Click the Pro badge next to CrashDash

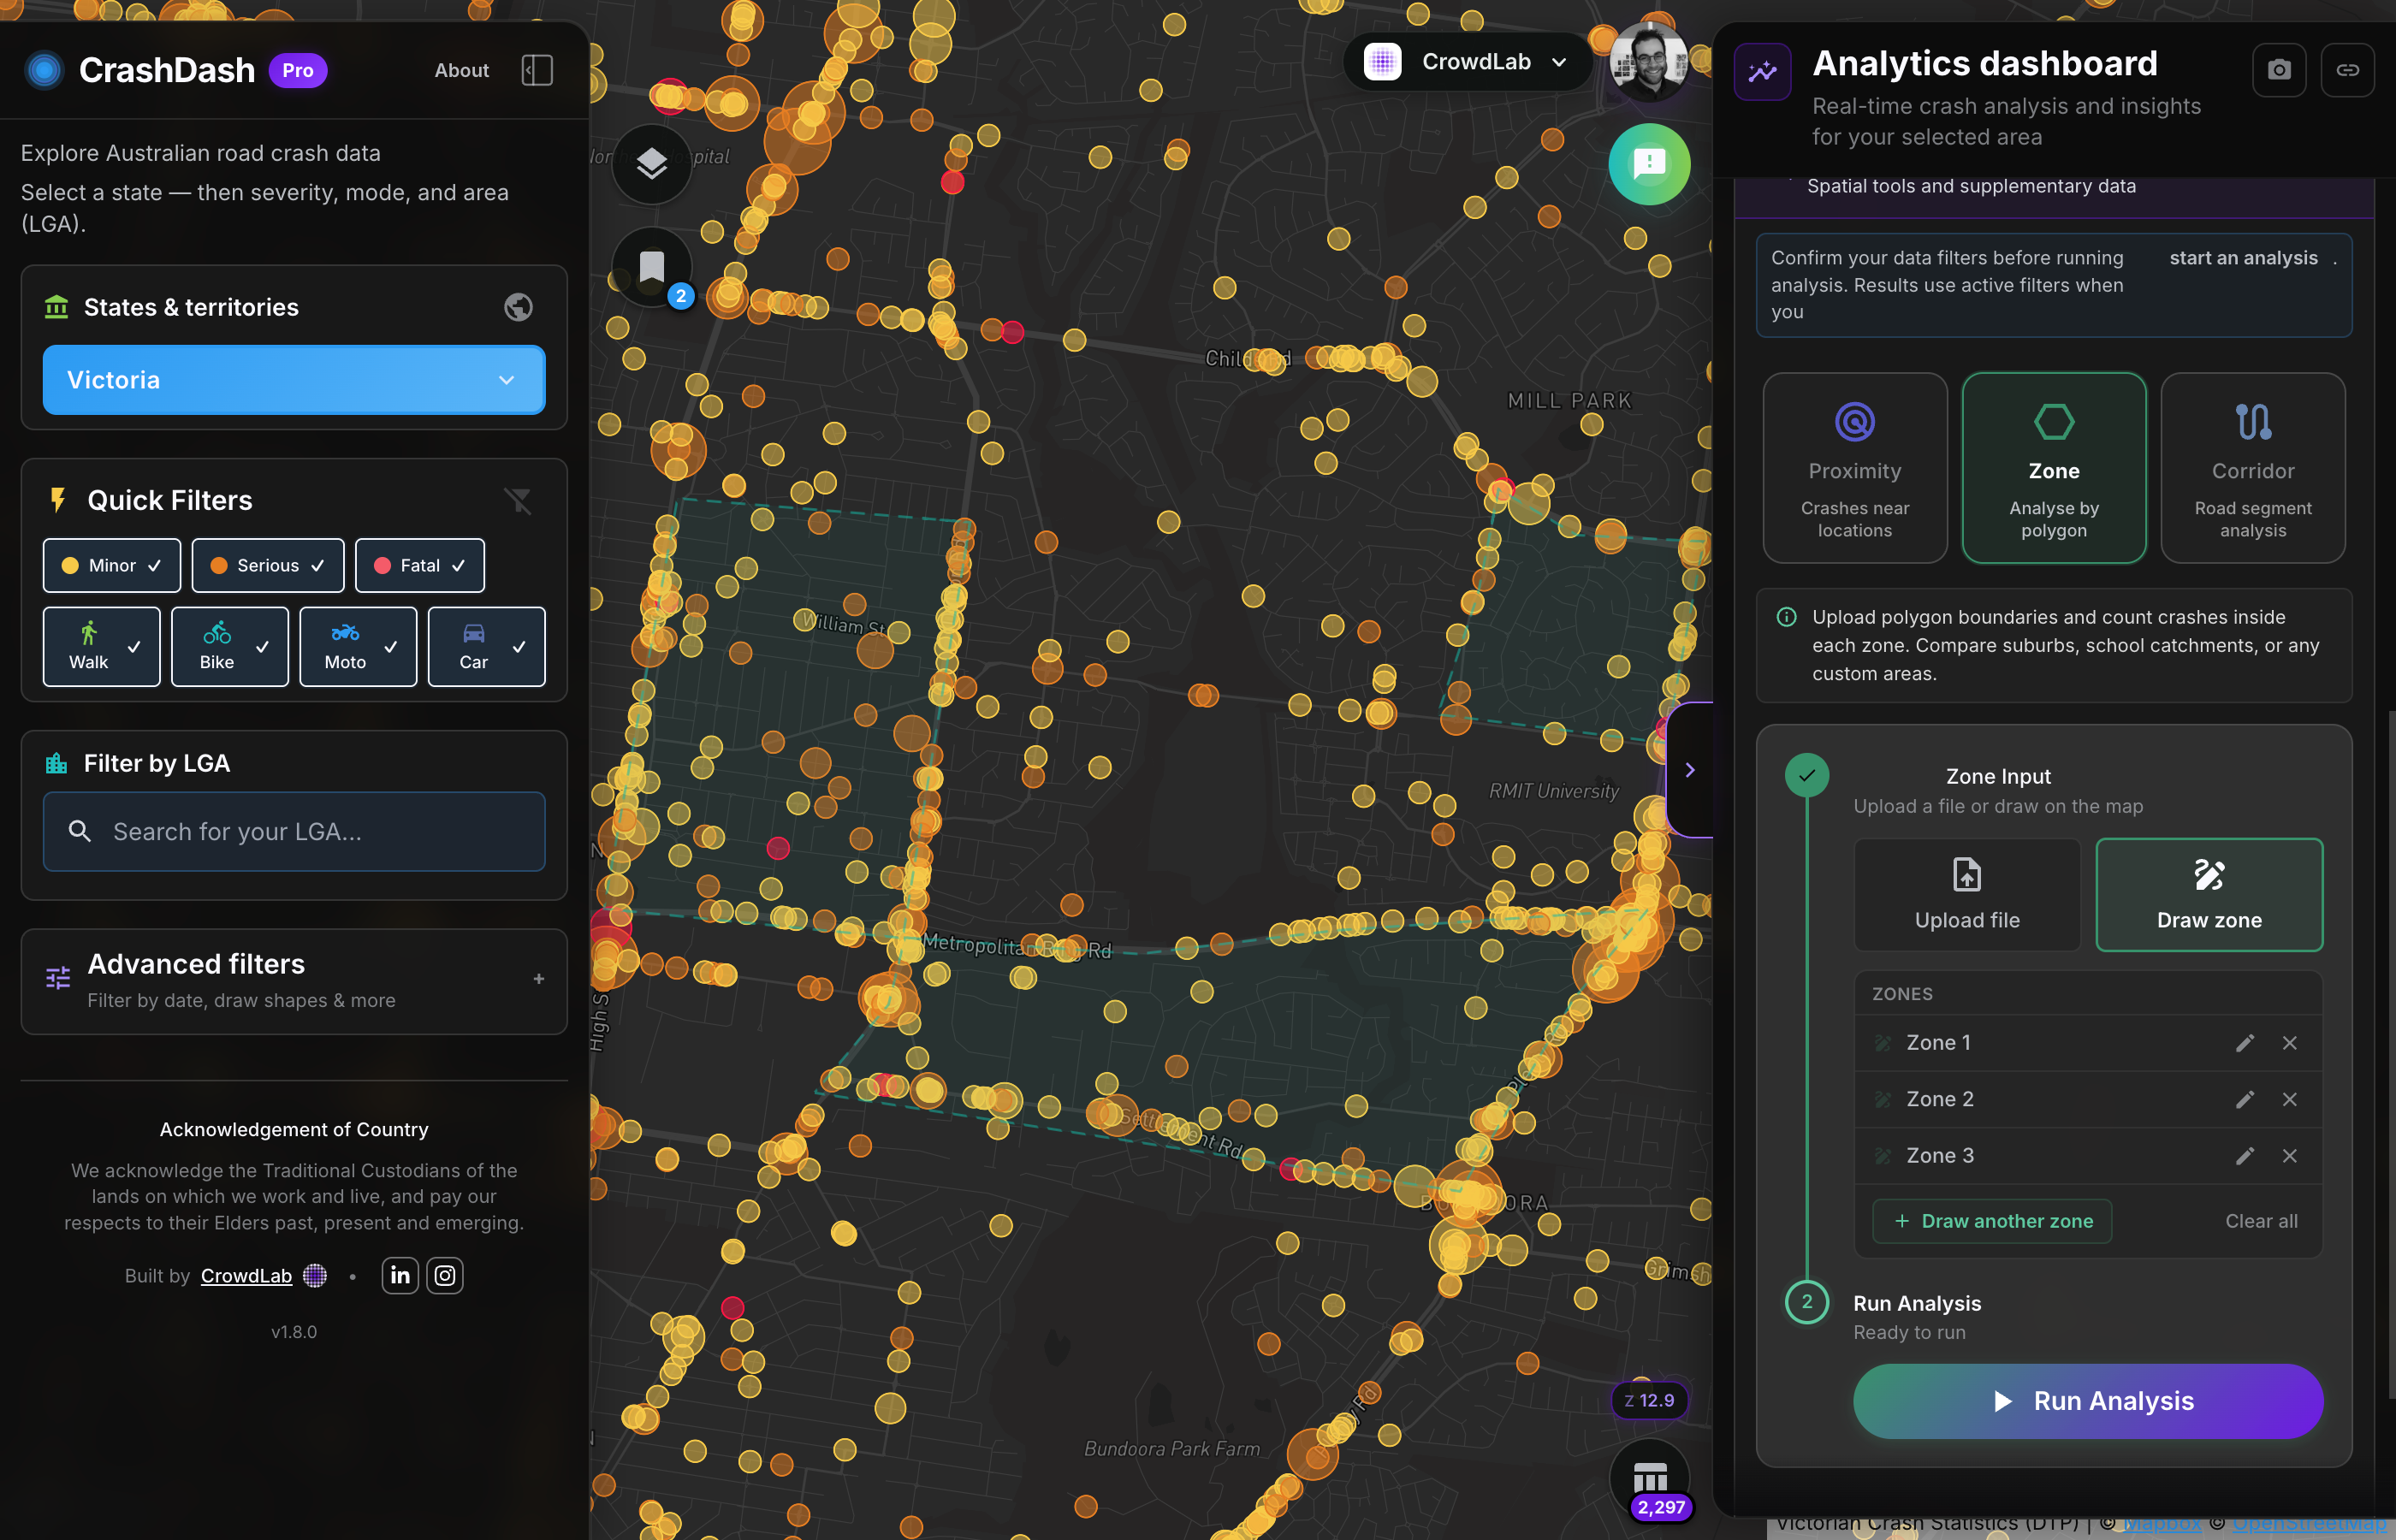(x=298, y=70)
